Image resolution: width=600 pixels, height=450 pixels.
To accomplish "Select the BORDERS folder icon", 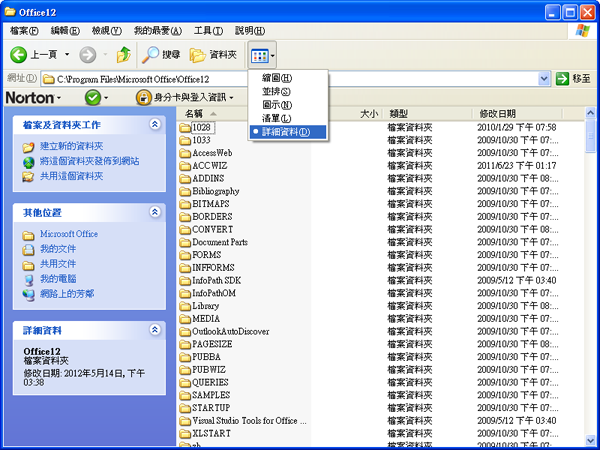I will tap(185, 217).
